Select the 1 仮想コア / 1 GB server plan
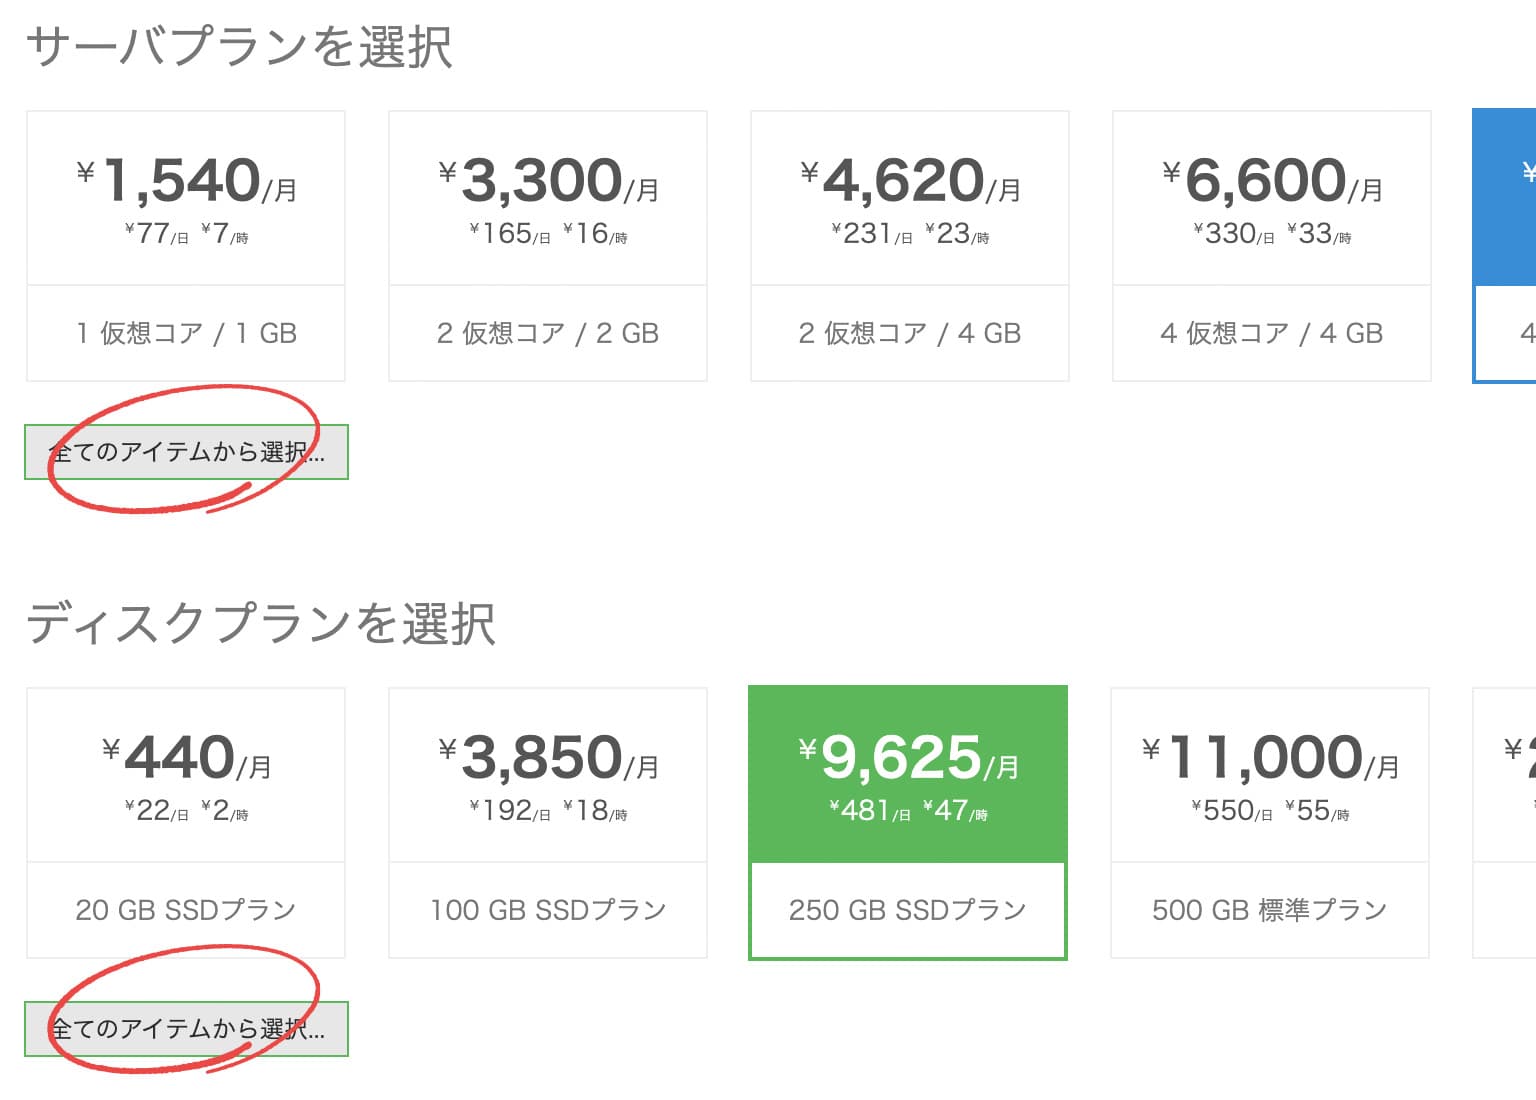This screenshot has height=1100, width=1536. pos(186,245)
